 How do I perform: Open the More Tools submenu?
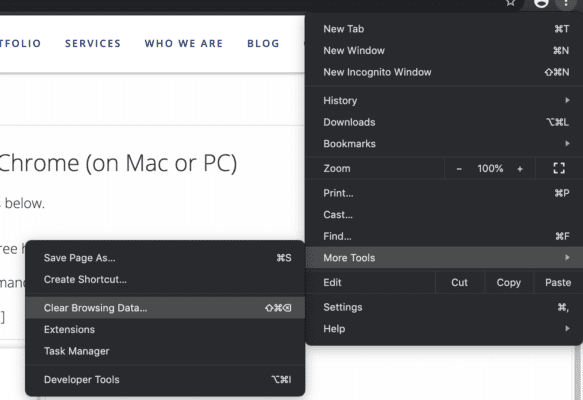click(x=444, y=258)
